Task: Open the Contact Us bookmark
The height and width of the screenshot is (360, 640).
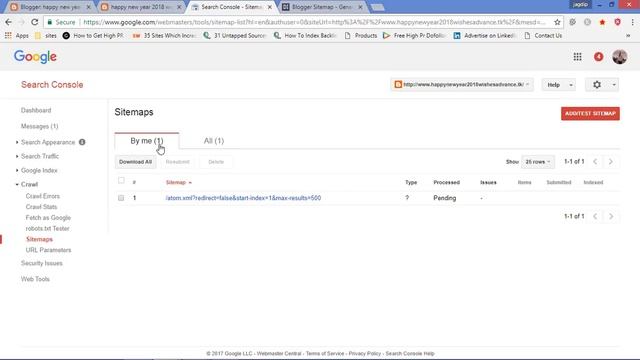Action: [x=543, y=36]
